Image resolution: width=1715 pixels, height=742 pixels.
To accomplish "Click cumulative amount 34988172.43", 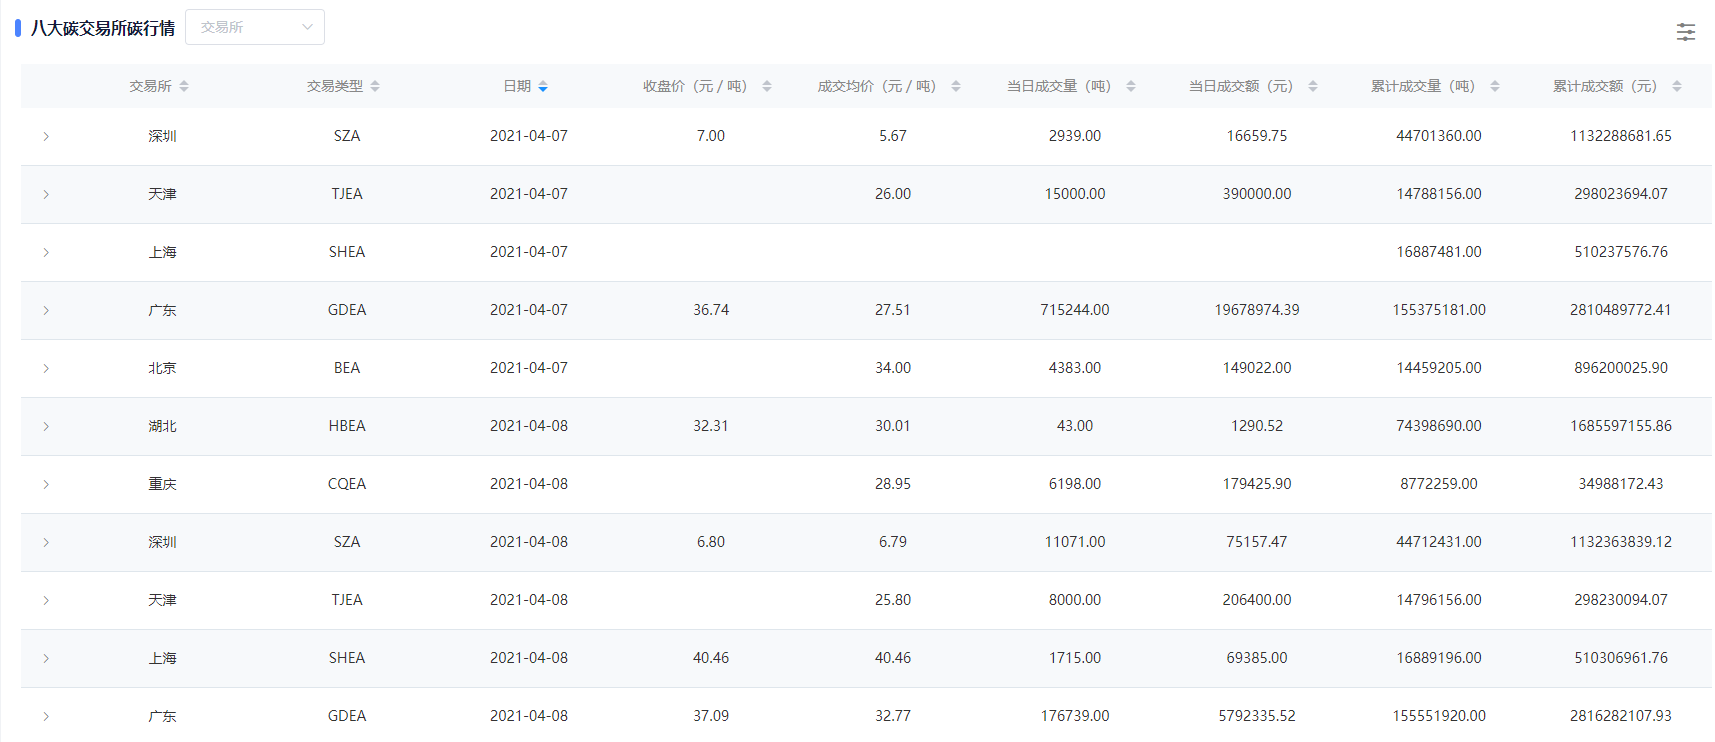I will point(1621,484).
